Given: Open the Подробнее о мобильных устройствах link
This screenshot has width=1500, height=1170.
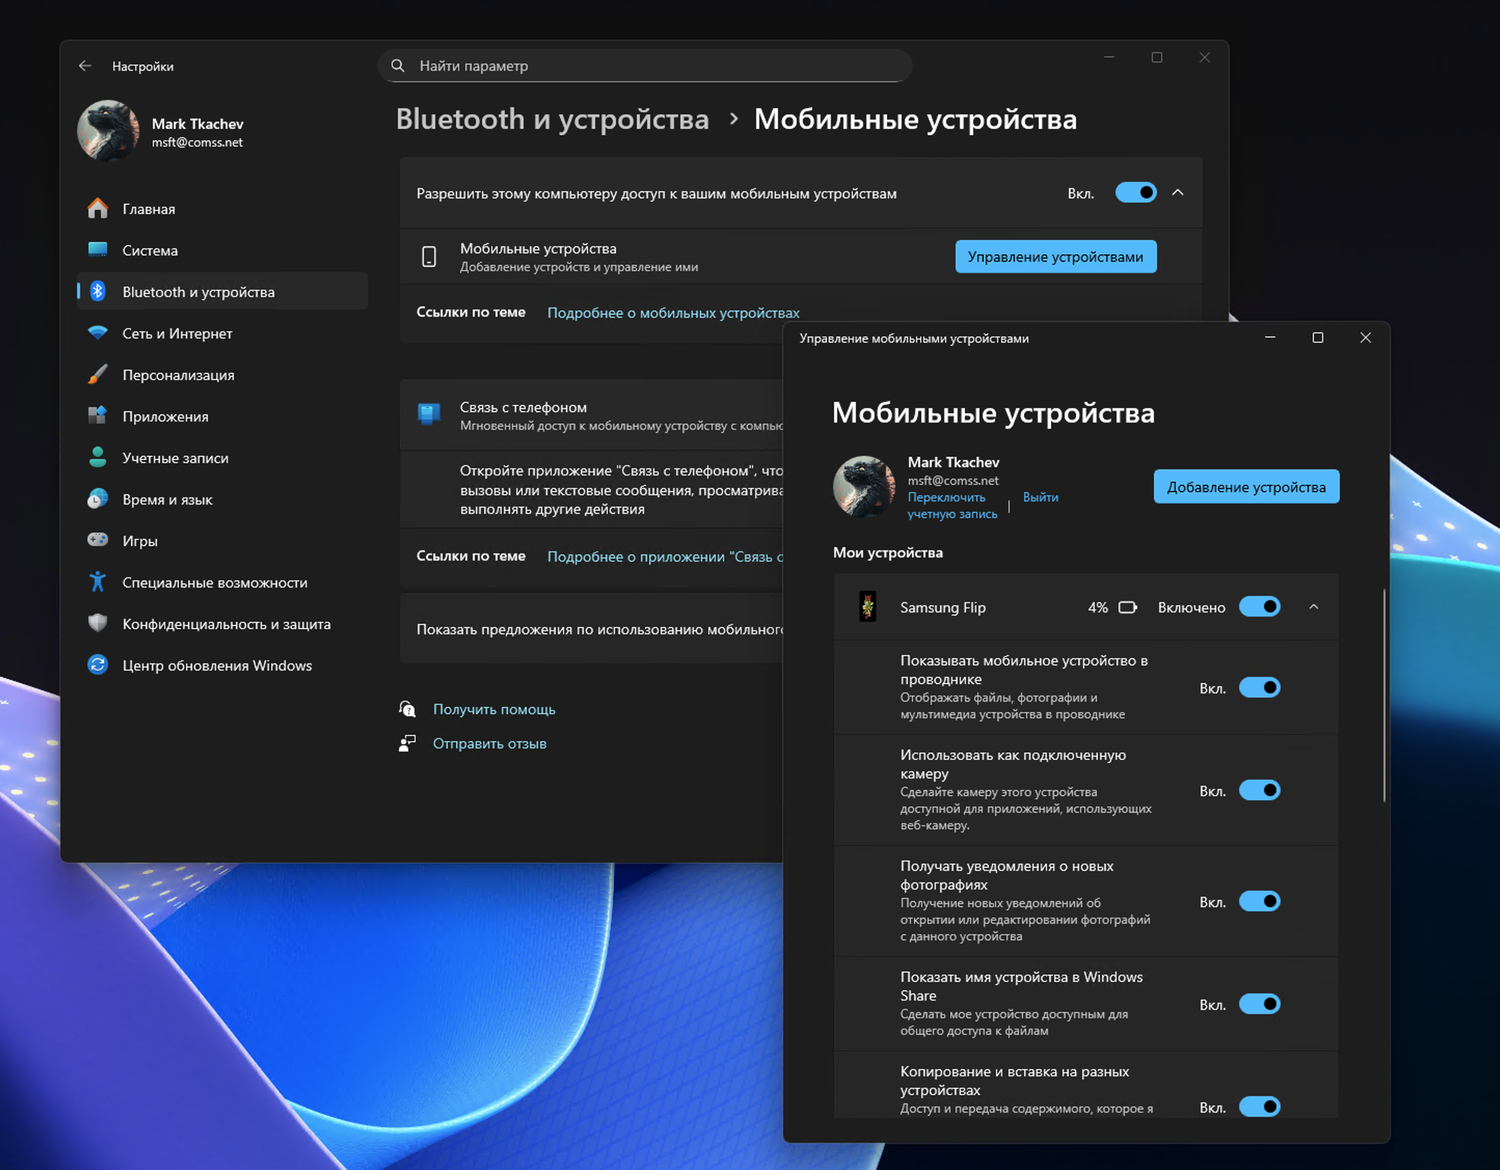Looking at the screenshot, I should [673, 313].
